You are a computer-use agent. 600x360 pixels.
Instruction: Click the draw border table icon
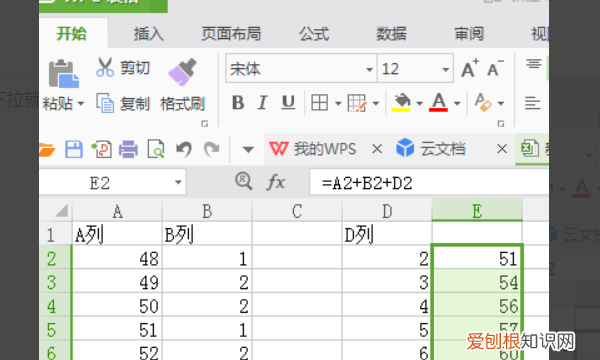pyautogui.click(x=357, y=103)
